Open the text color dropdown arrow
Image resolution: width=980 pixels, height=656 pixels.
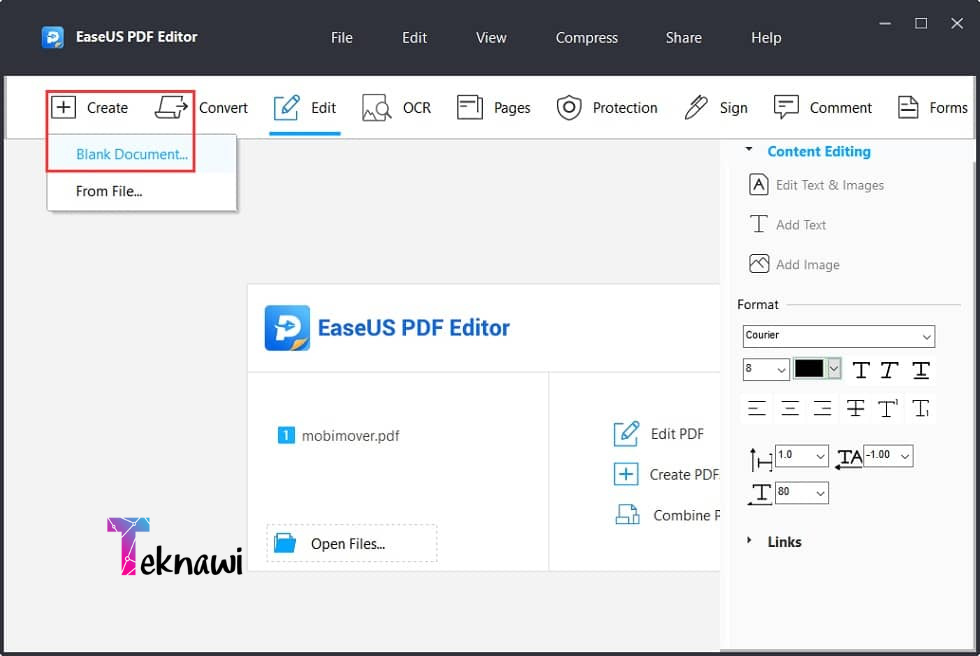click(834, 369)
